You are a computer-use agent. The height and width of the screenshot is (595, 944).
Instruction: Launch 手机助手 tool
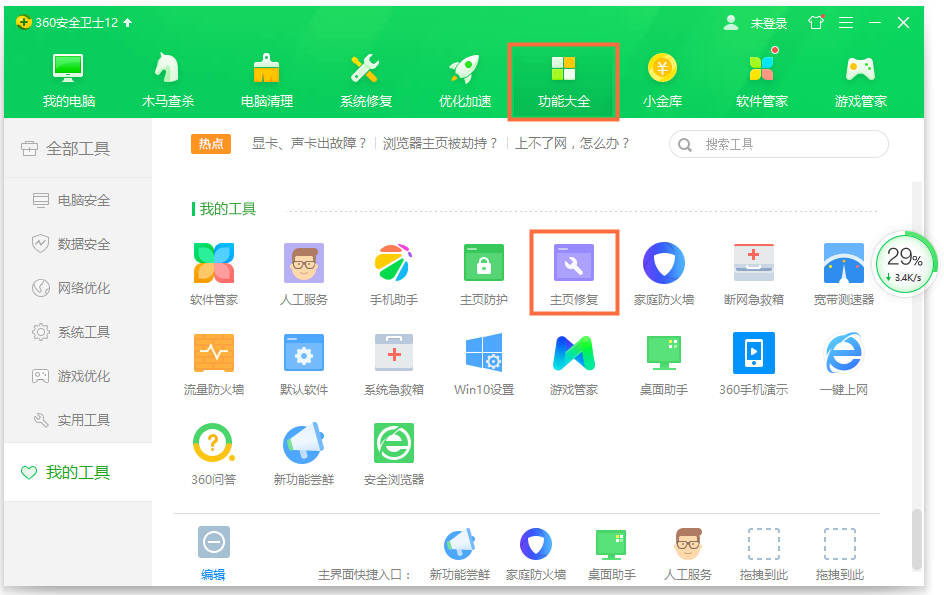coord(394,274)
